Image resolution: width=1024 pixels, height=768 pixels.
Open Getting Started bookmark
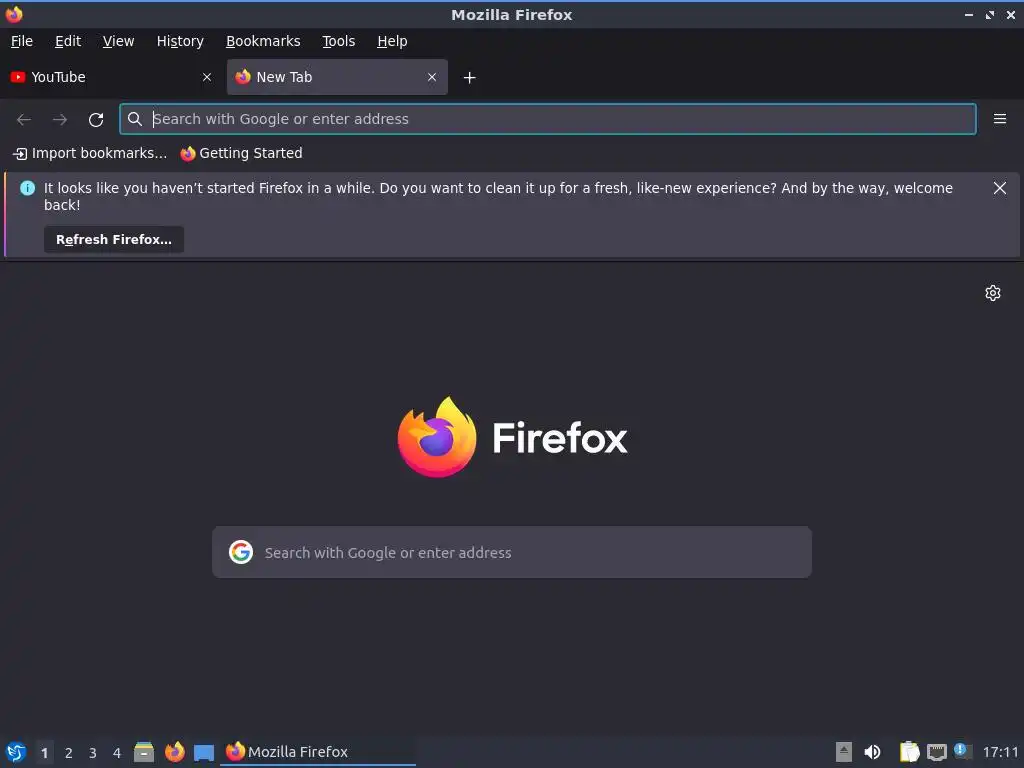point(241,153)
